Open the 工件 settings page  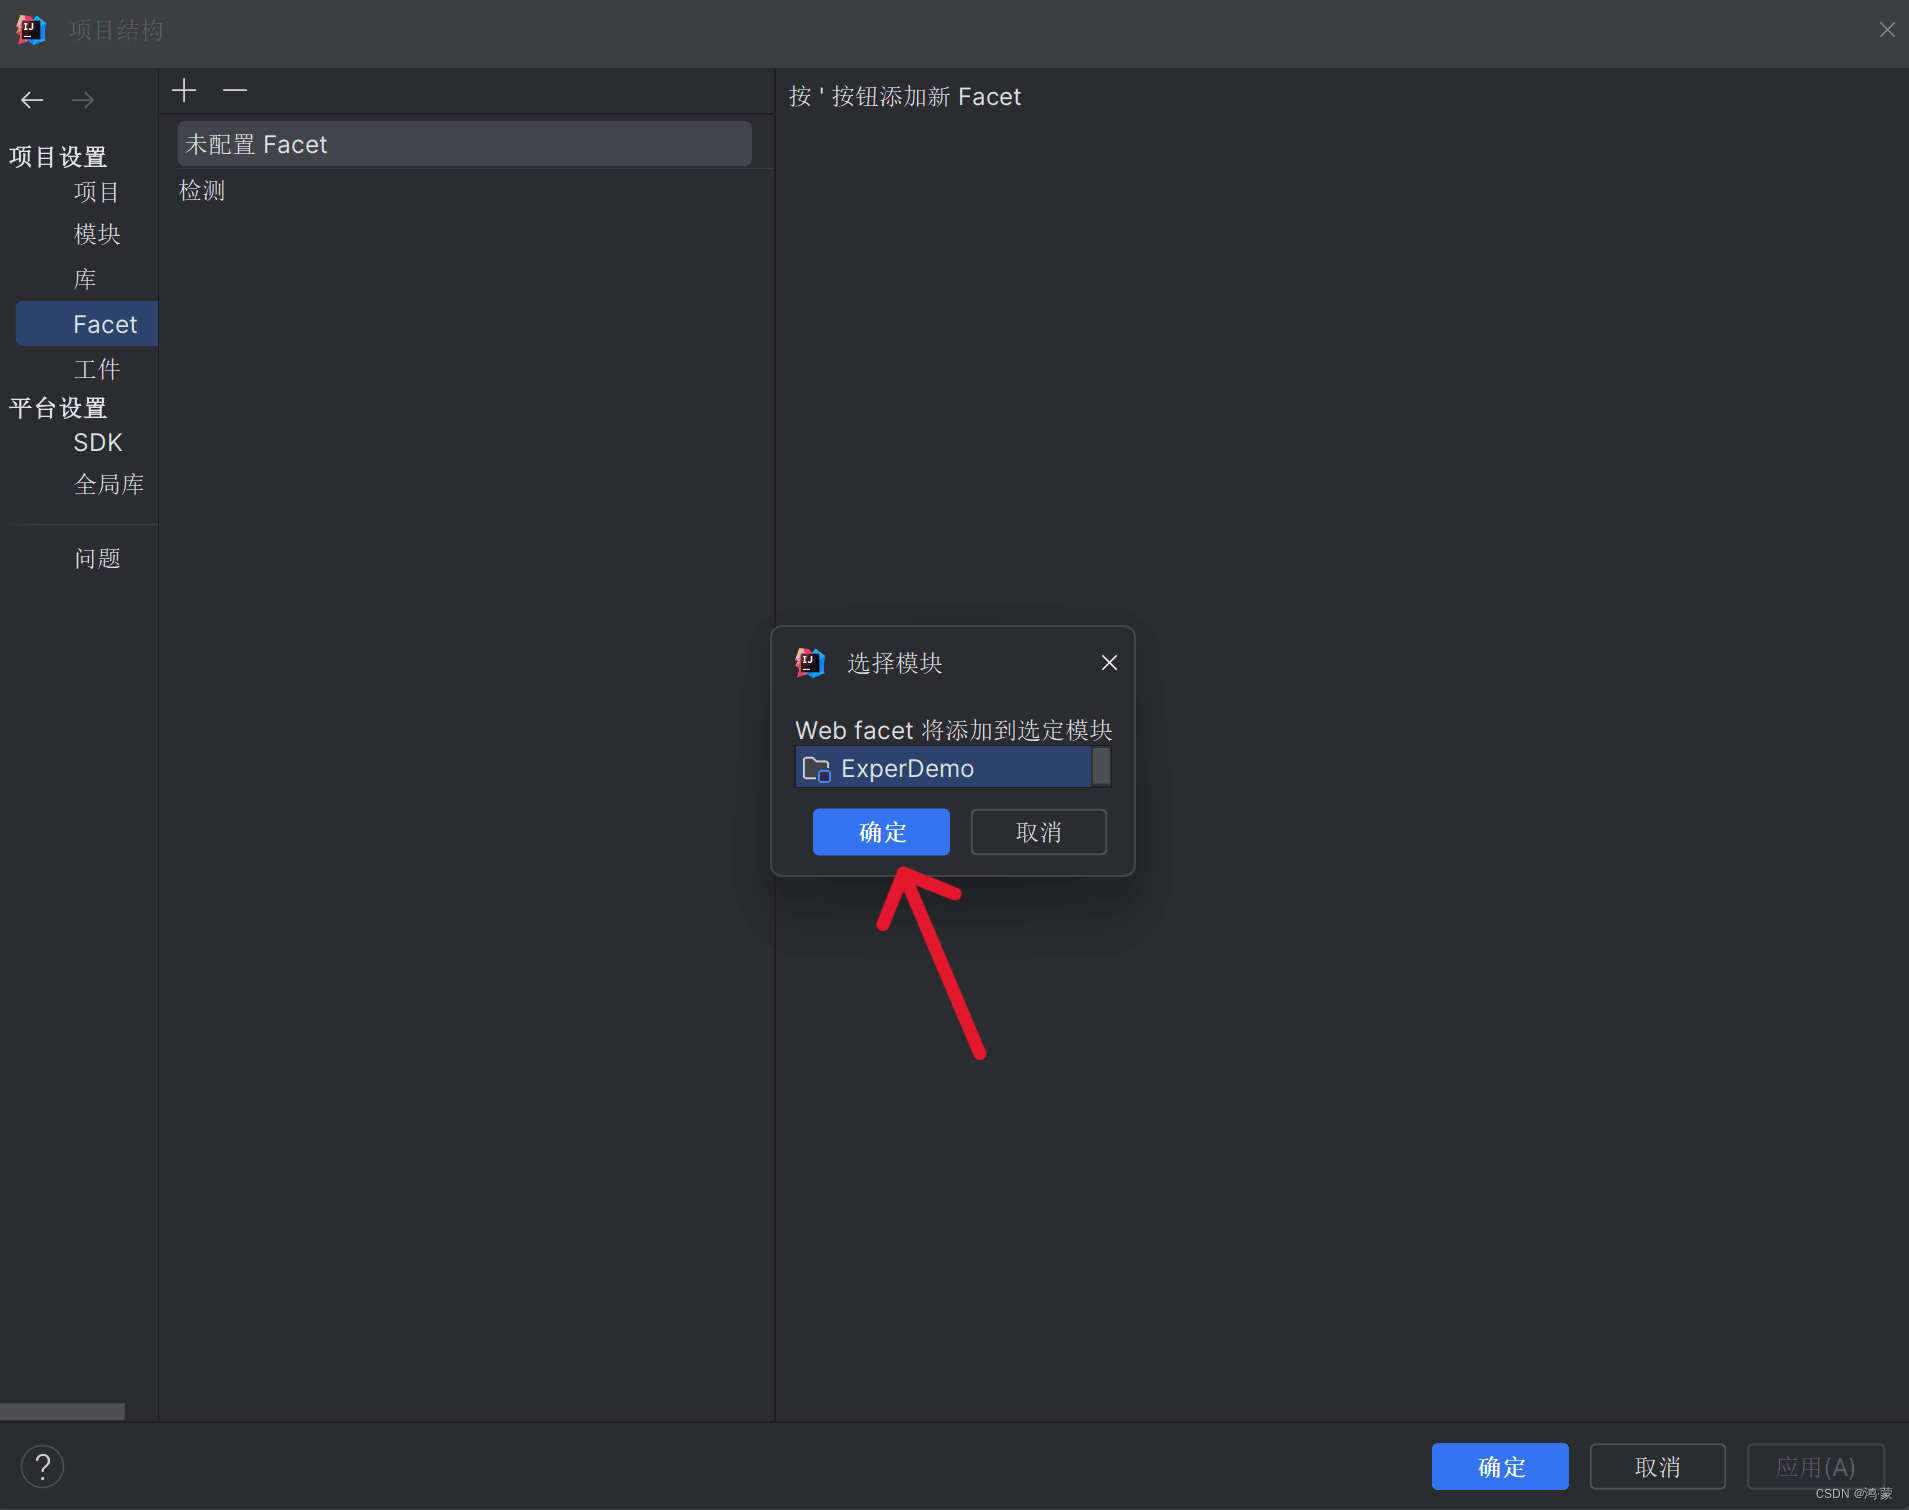pyautogui.click(x=97, y=369)
